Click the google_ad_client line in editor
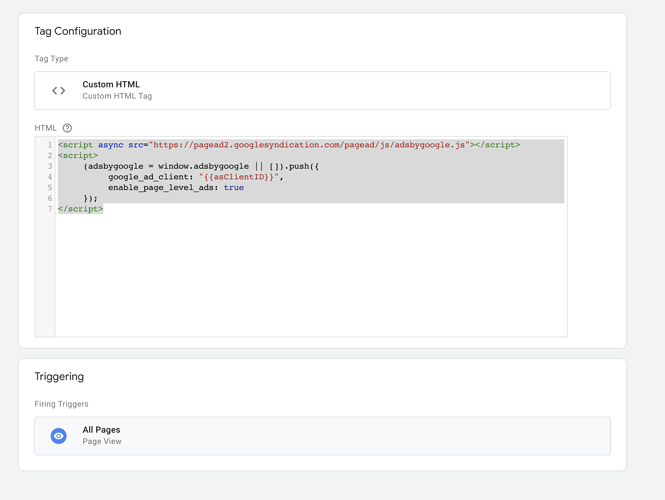The width and height of the screenshot is (665, 500). [x=196, y=177]
